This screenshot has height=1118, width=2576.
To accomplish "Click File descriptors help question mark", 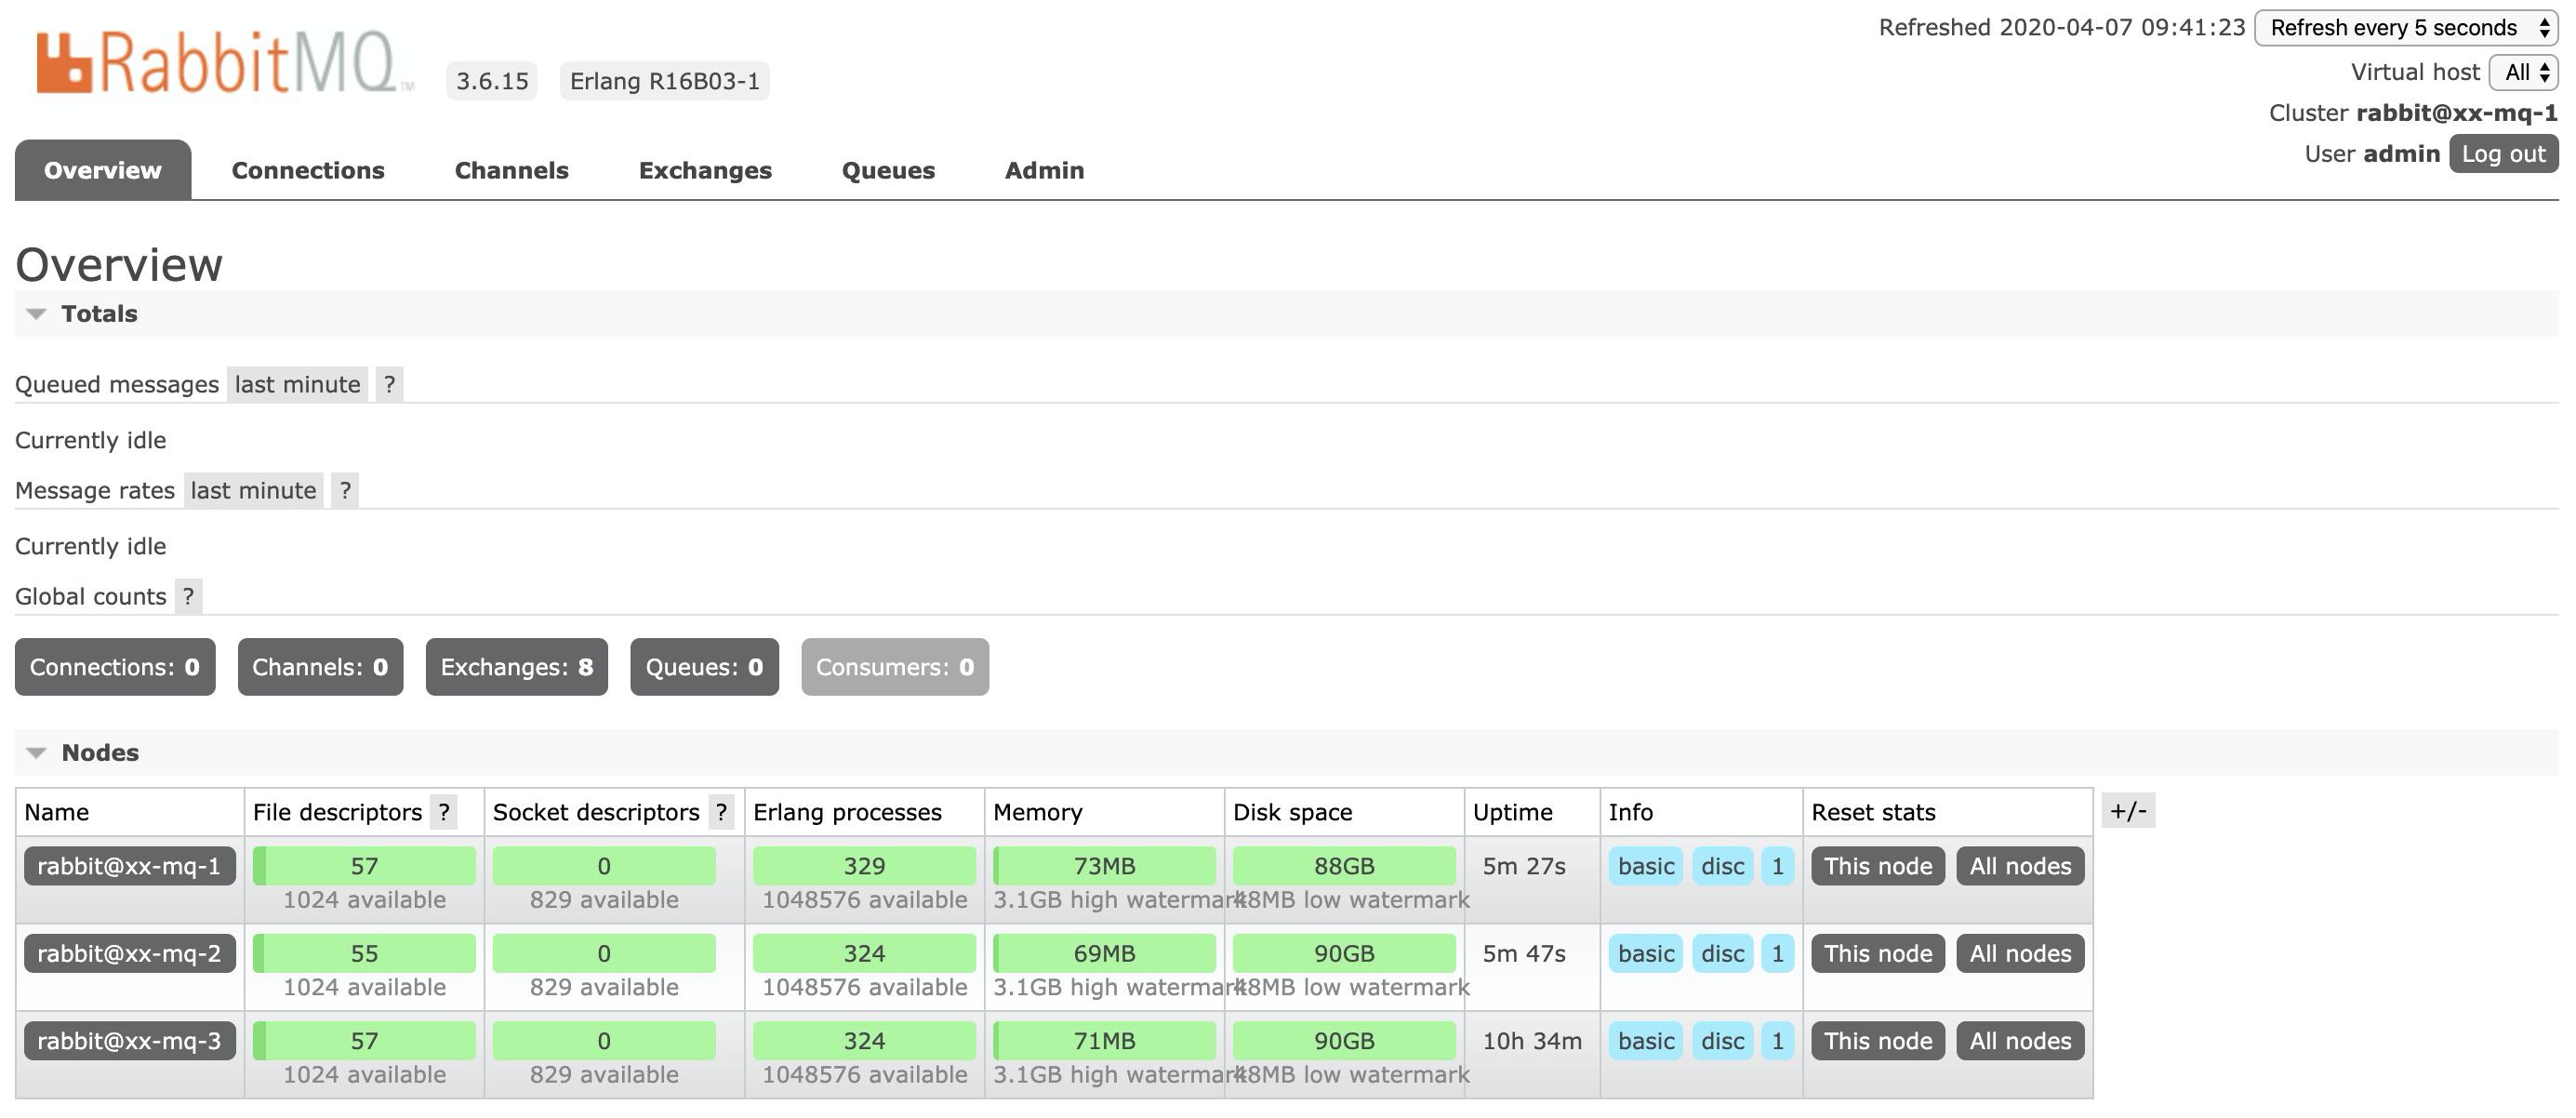I will pos(444,812).
